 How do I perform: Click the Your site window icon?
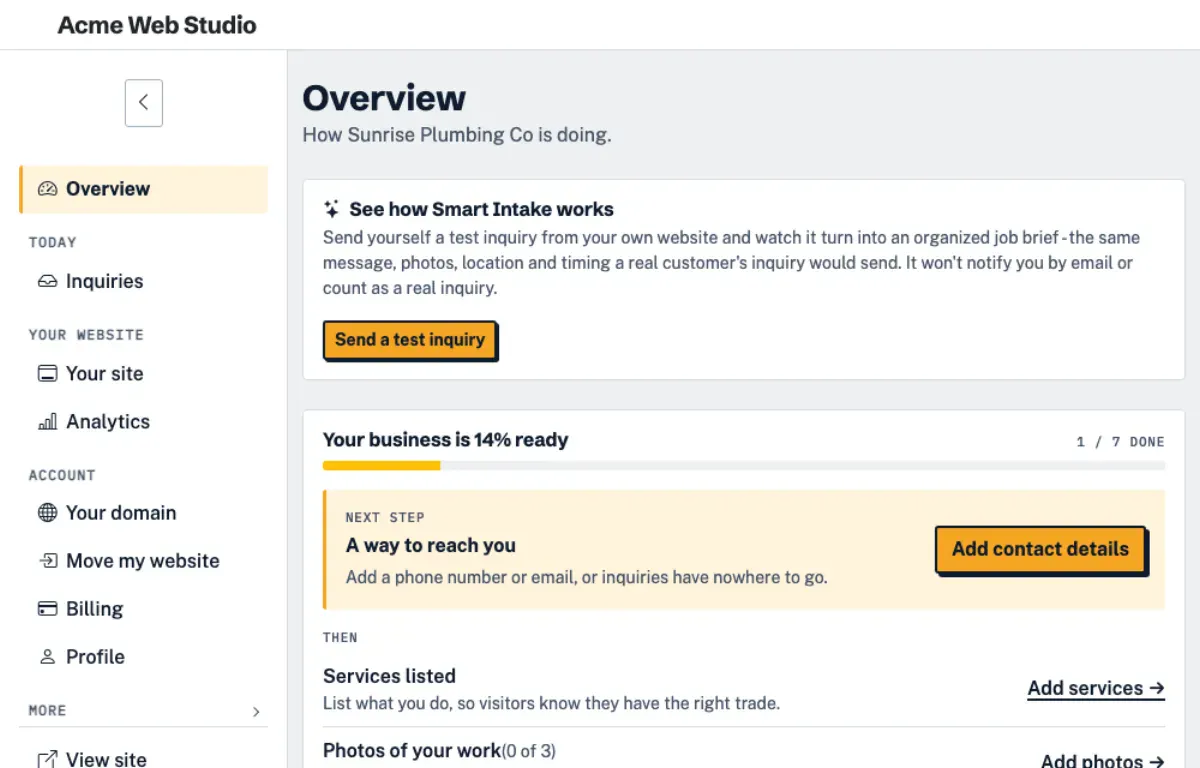[x=47, y=374]
